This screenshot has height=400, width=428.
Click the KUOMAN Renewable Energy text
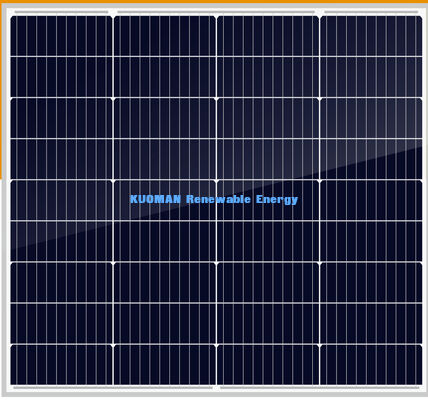214,199
